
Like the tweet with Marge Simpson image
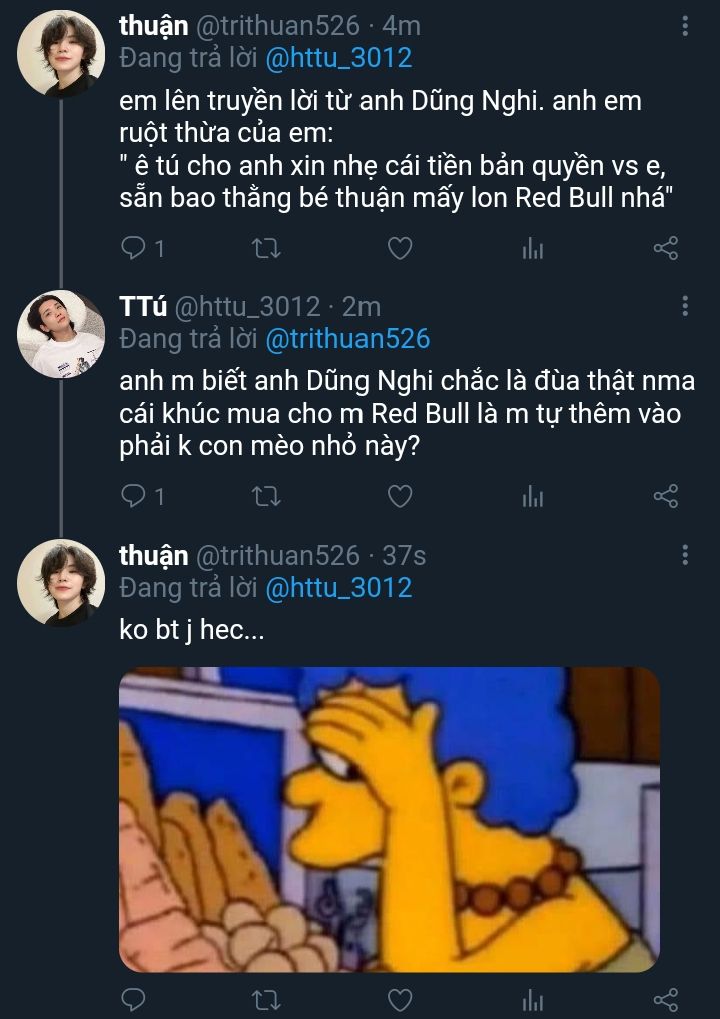coord(400,998)
